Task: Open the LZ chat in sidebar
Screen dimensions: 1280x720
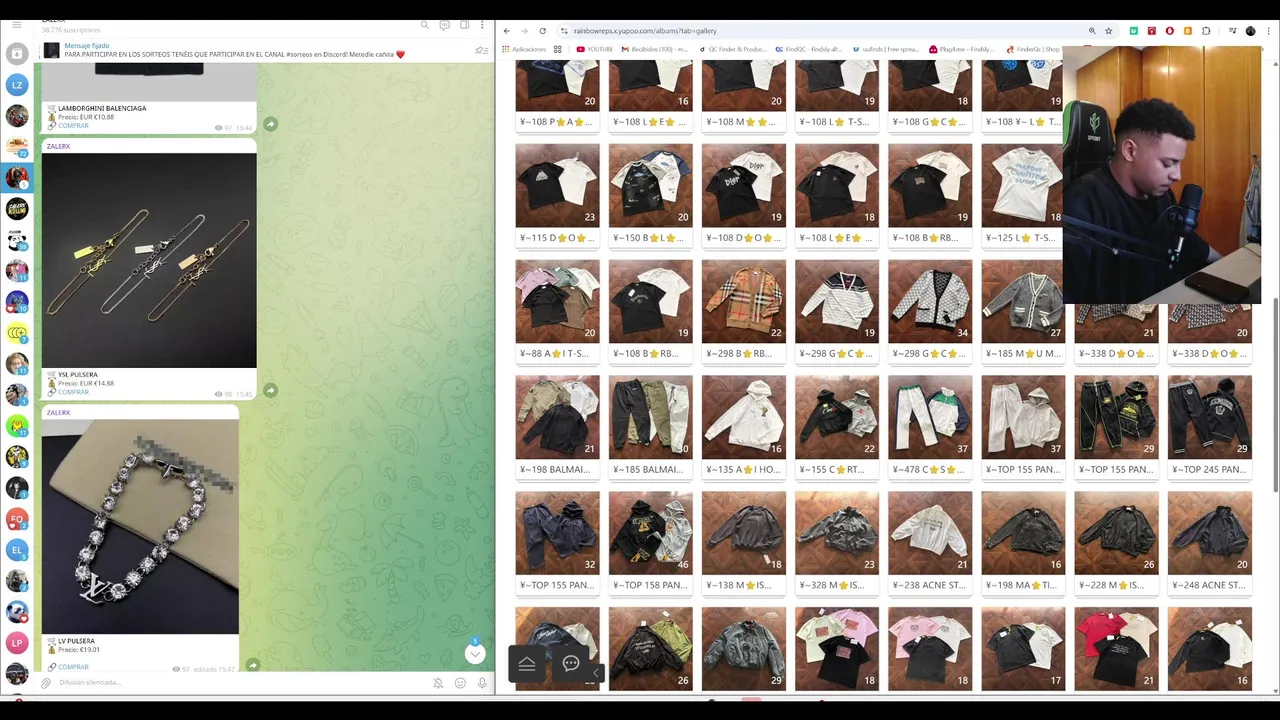Action: 17,85
